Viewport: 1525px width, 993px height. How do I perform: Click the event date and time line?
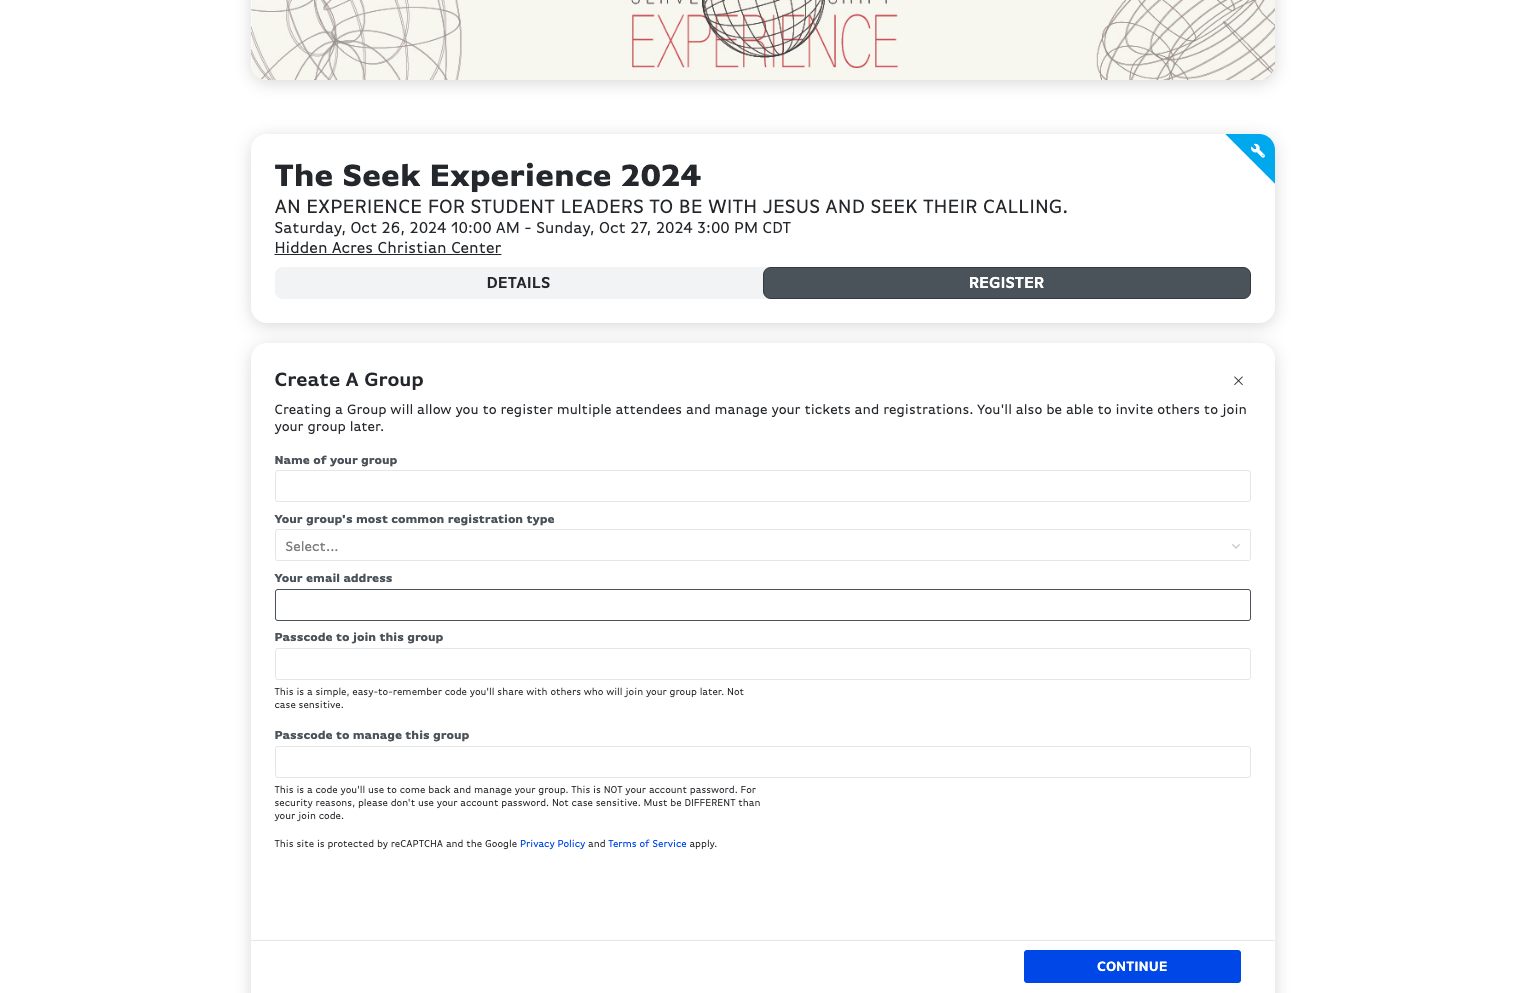click(x=533, y=228)
